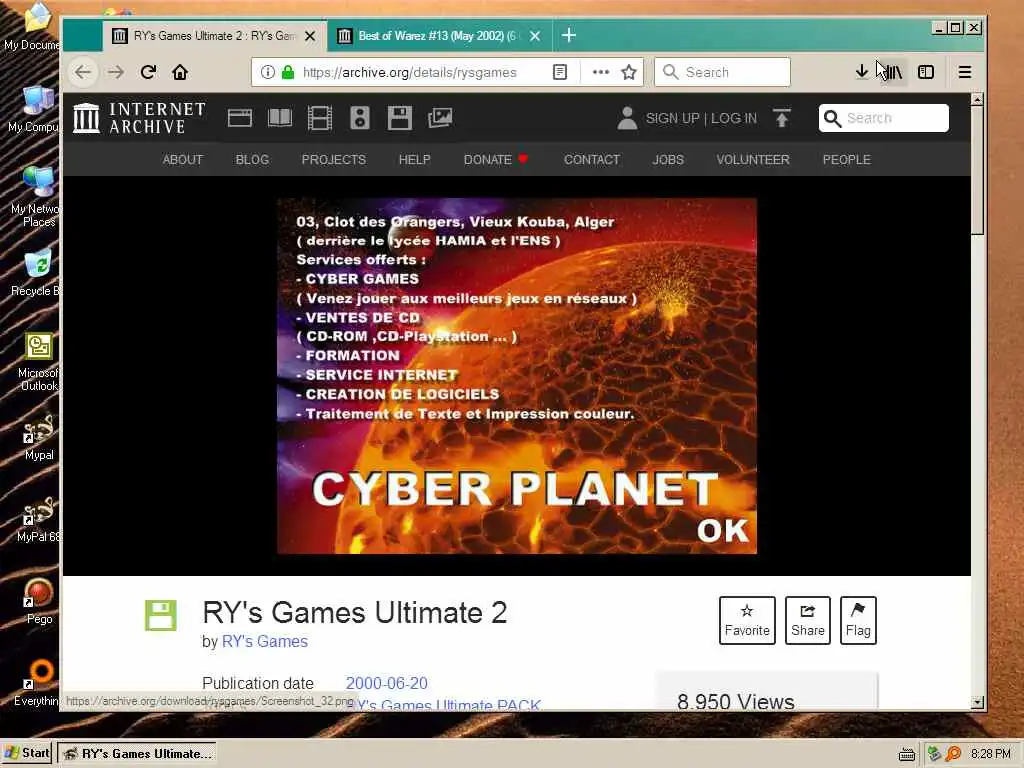Go back with the browser back arrow
Image resolution: width=1024 pixels, height=768 pixels.
(x=82, y=72)
